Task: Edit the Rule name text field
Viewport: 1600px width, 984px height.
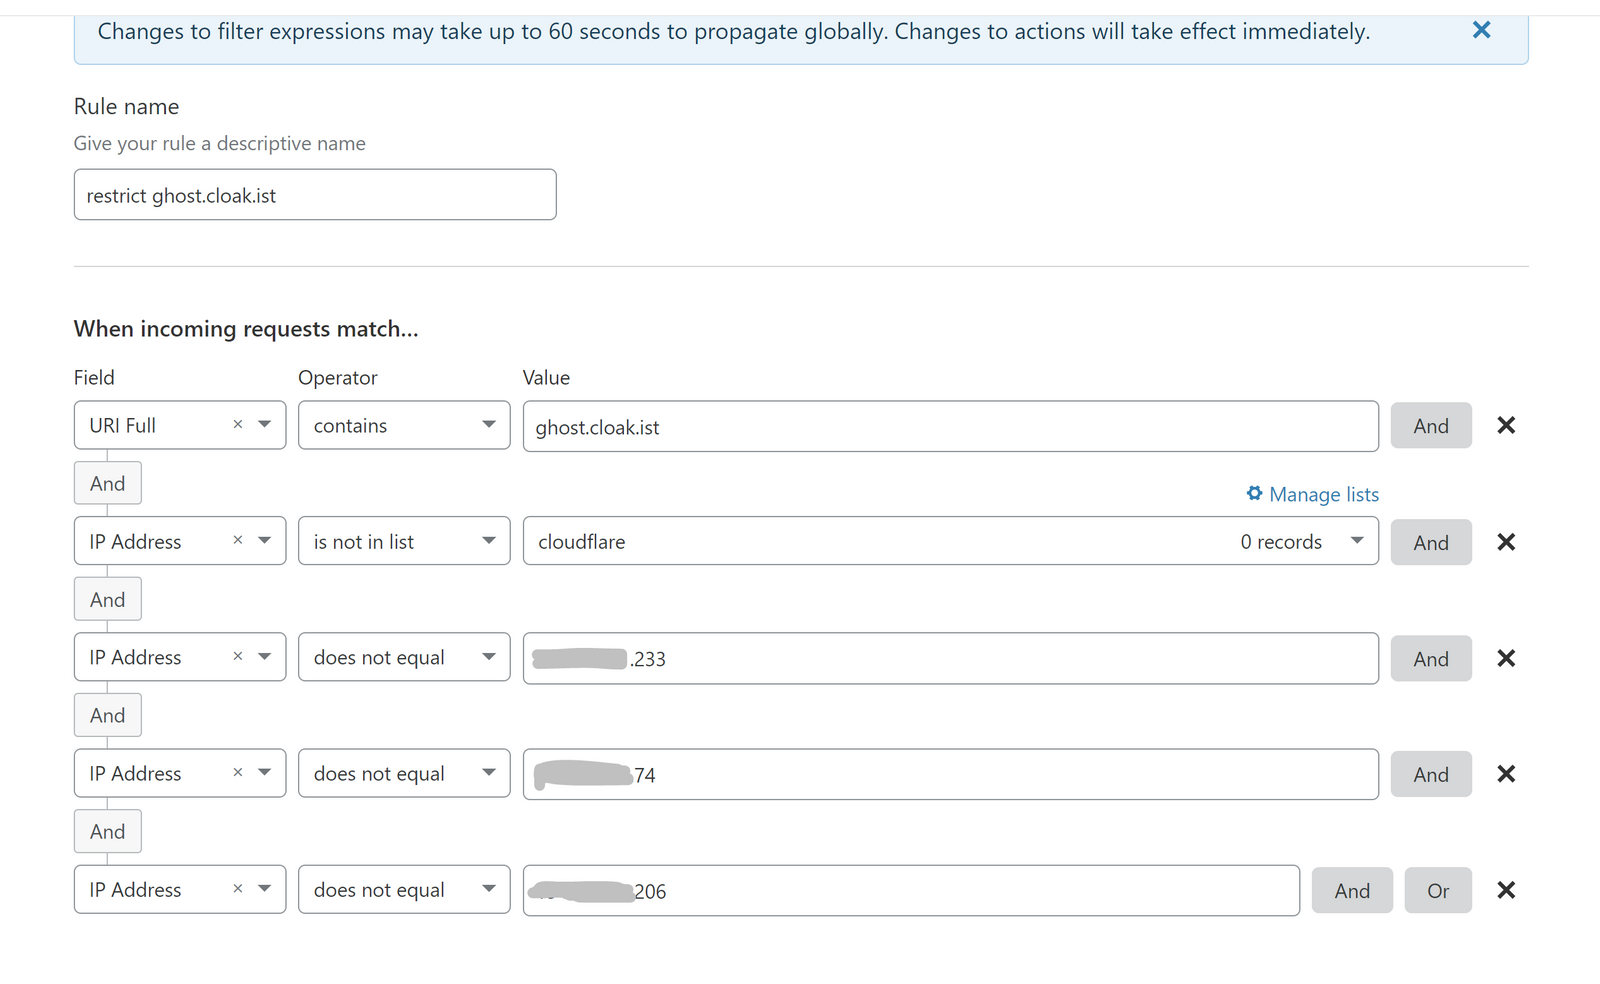Action: [x=314, y=195]
